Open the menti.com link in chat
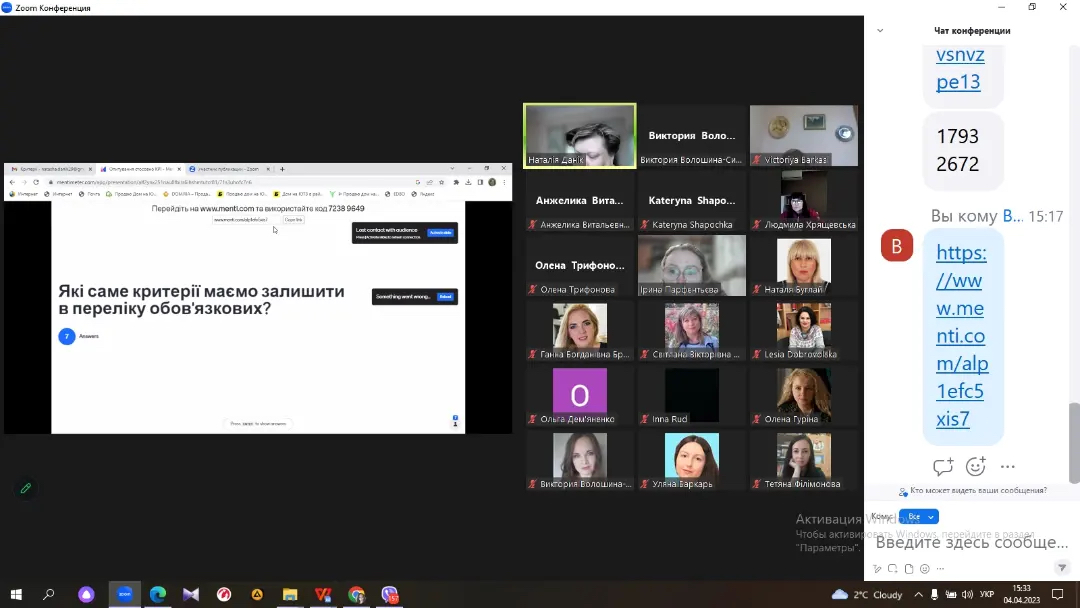The height and width of the screenshot is (608, 1080). (961, 336)
